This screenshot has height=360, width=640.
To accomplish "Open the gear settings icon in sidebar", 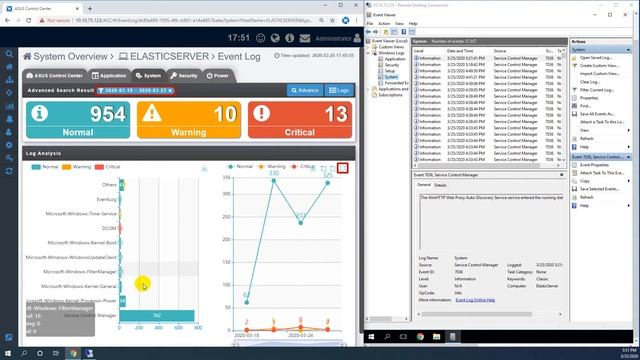I will pos(9,145).
